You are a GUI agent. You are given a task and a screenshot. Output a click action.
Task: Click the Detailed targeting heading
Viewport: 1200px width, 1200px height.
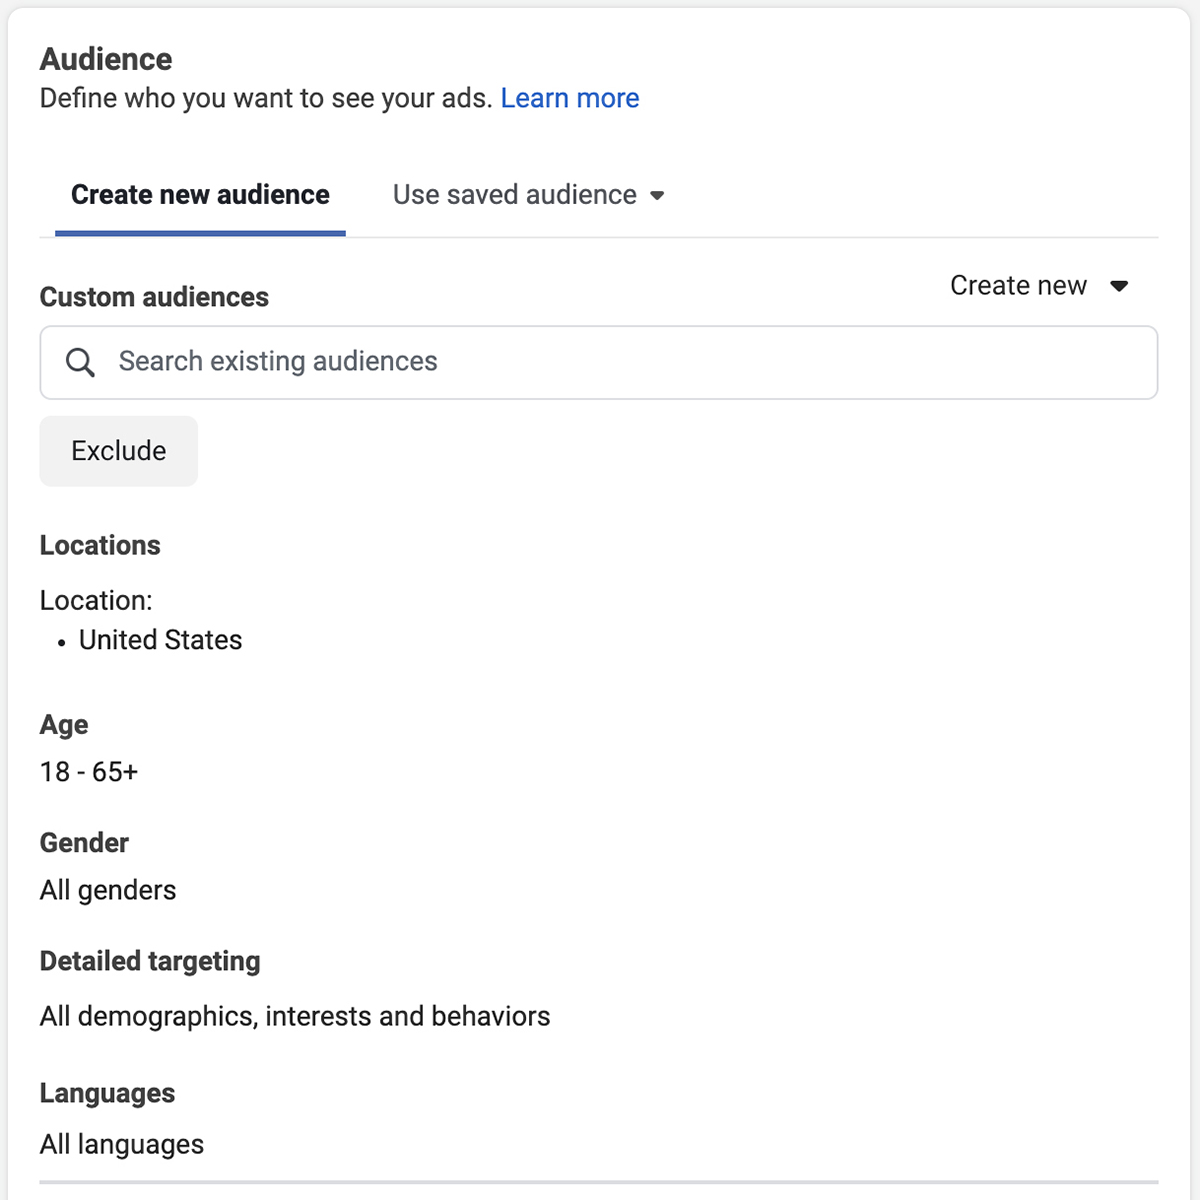[150, 961]
